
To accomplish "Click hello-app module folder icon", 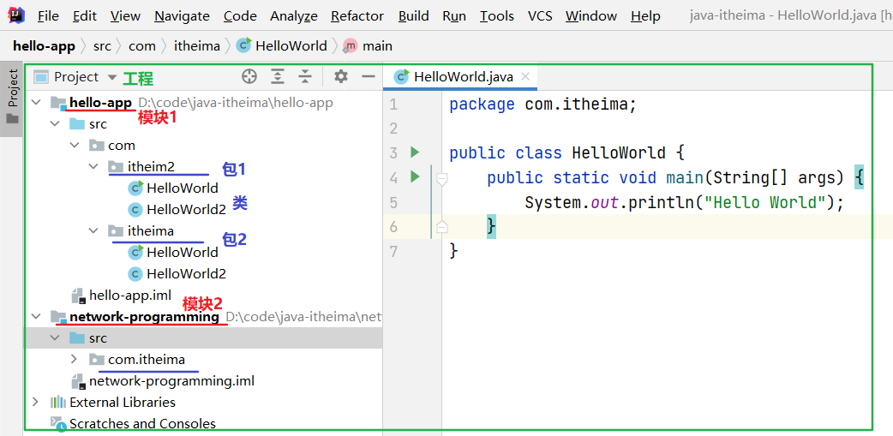I will click(x=58, y=103).
